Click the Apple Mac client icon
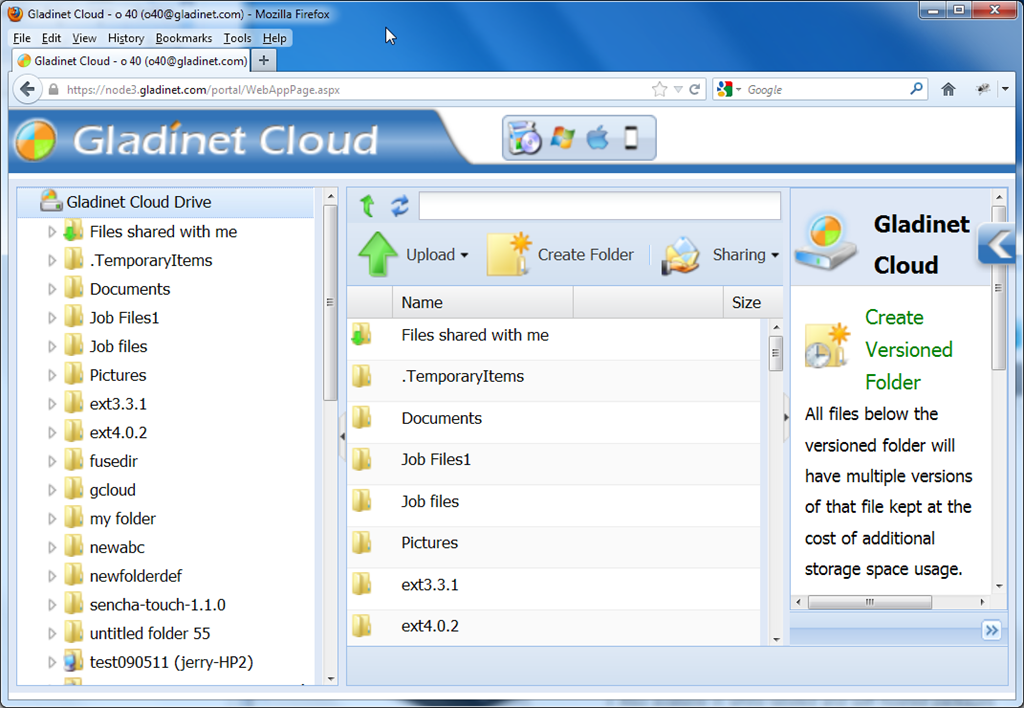The height and width of the screenshot is (708, 1024). pyautogui.click(x=597, y=138)
